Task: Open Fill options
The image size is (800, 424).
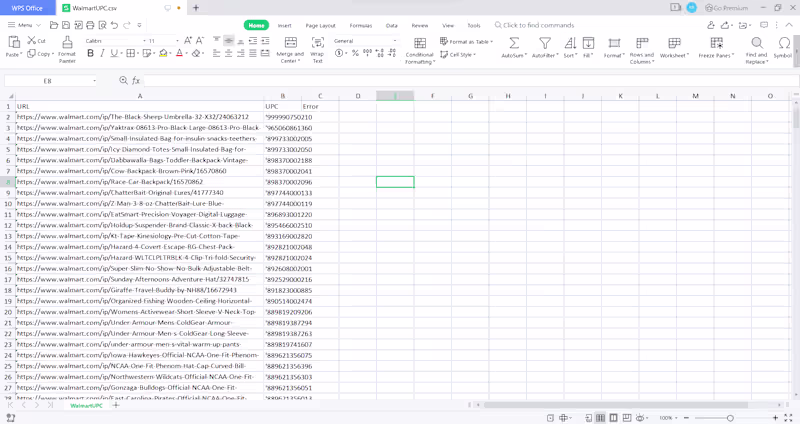Action: click(x=588, y=47)
